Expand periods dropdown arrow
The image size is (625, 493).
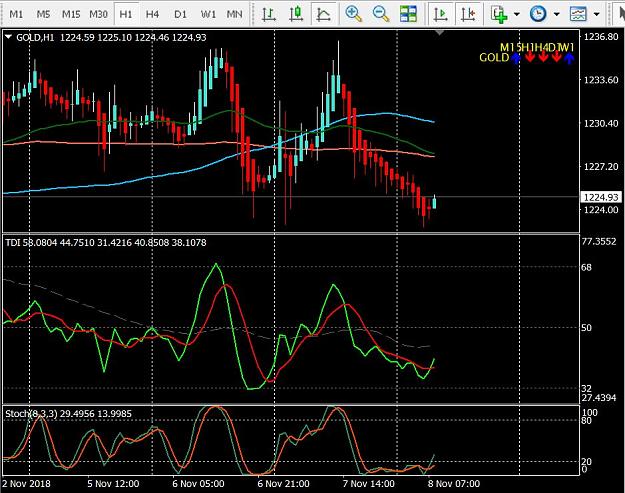pyautogui.click(x=557, y=14)
